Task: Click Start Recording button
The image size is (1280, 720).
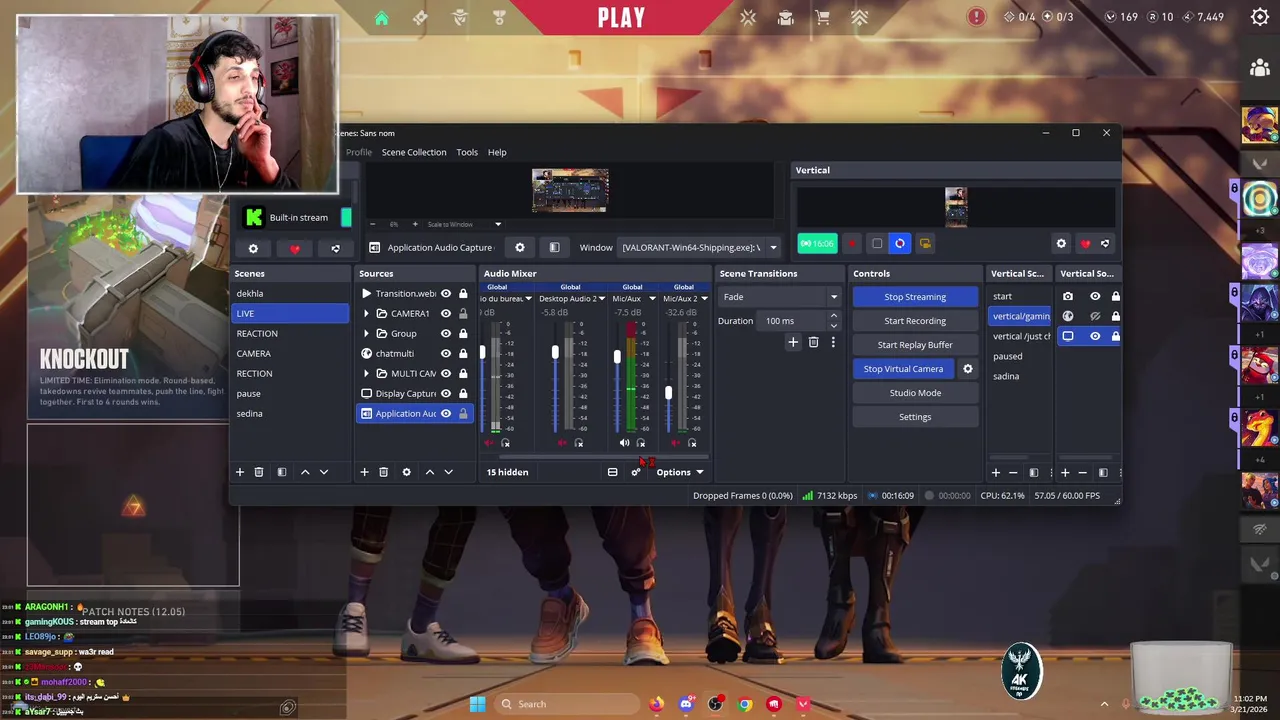Action: pos(915,321)
